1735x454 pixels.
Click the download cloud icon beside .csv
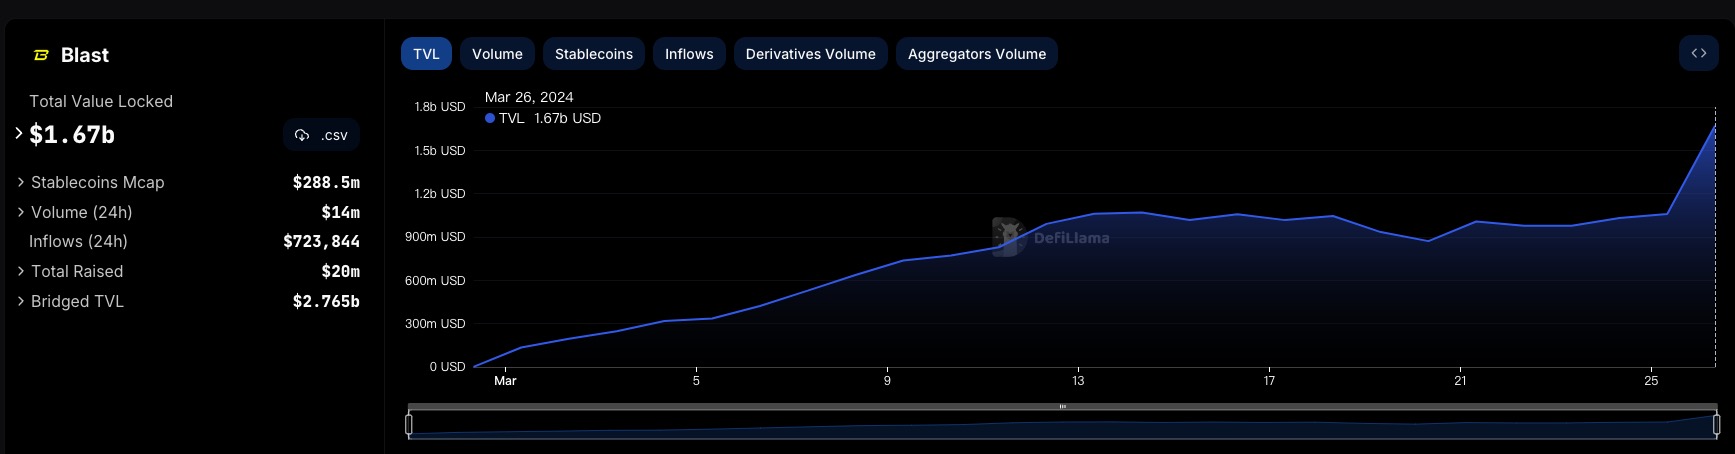pyautogui.click(x=302, y=135)
